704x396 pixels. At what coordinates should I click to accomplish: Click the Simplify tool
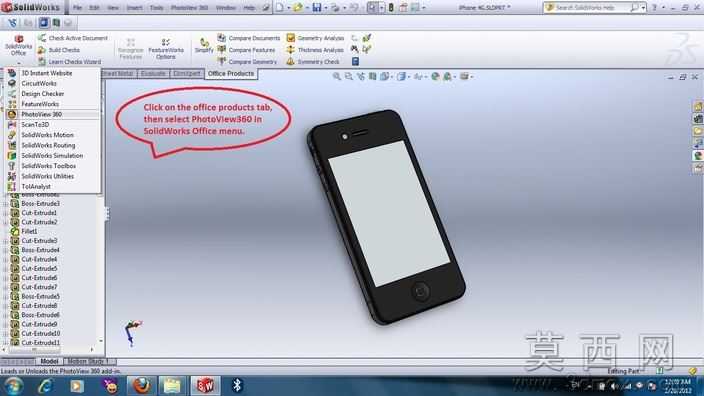coord(204,45)
